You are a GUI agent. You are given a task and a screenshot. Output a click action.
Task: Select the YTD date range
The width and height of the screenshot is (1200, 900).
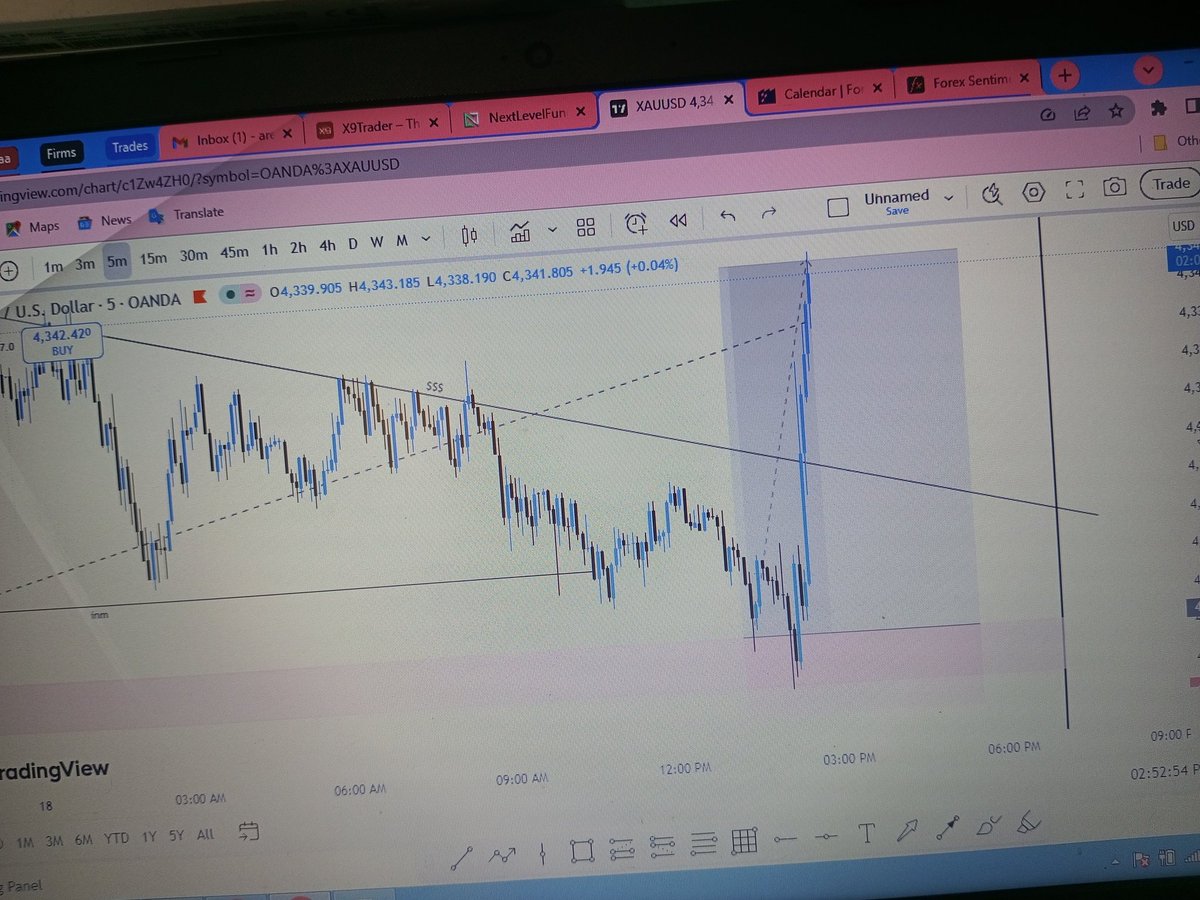pyautogui.click(x=117, y=838)
